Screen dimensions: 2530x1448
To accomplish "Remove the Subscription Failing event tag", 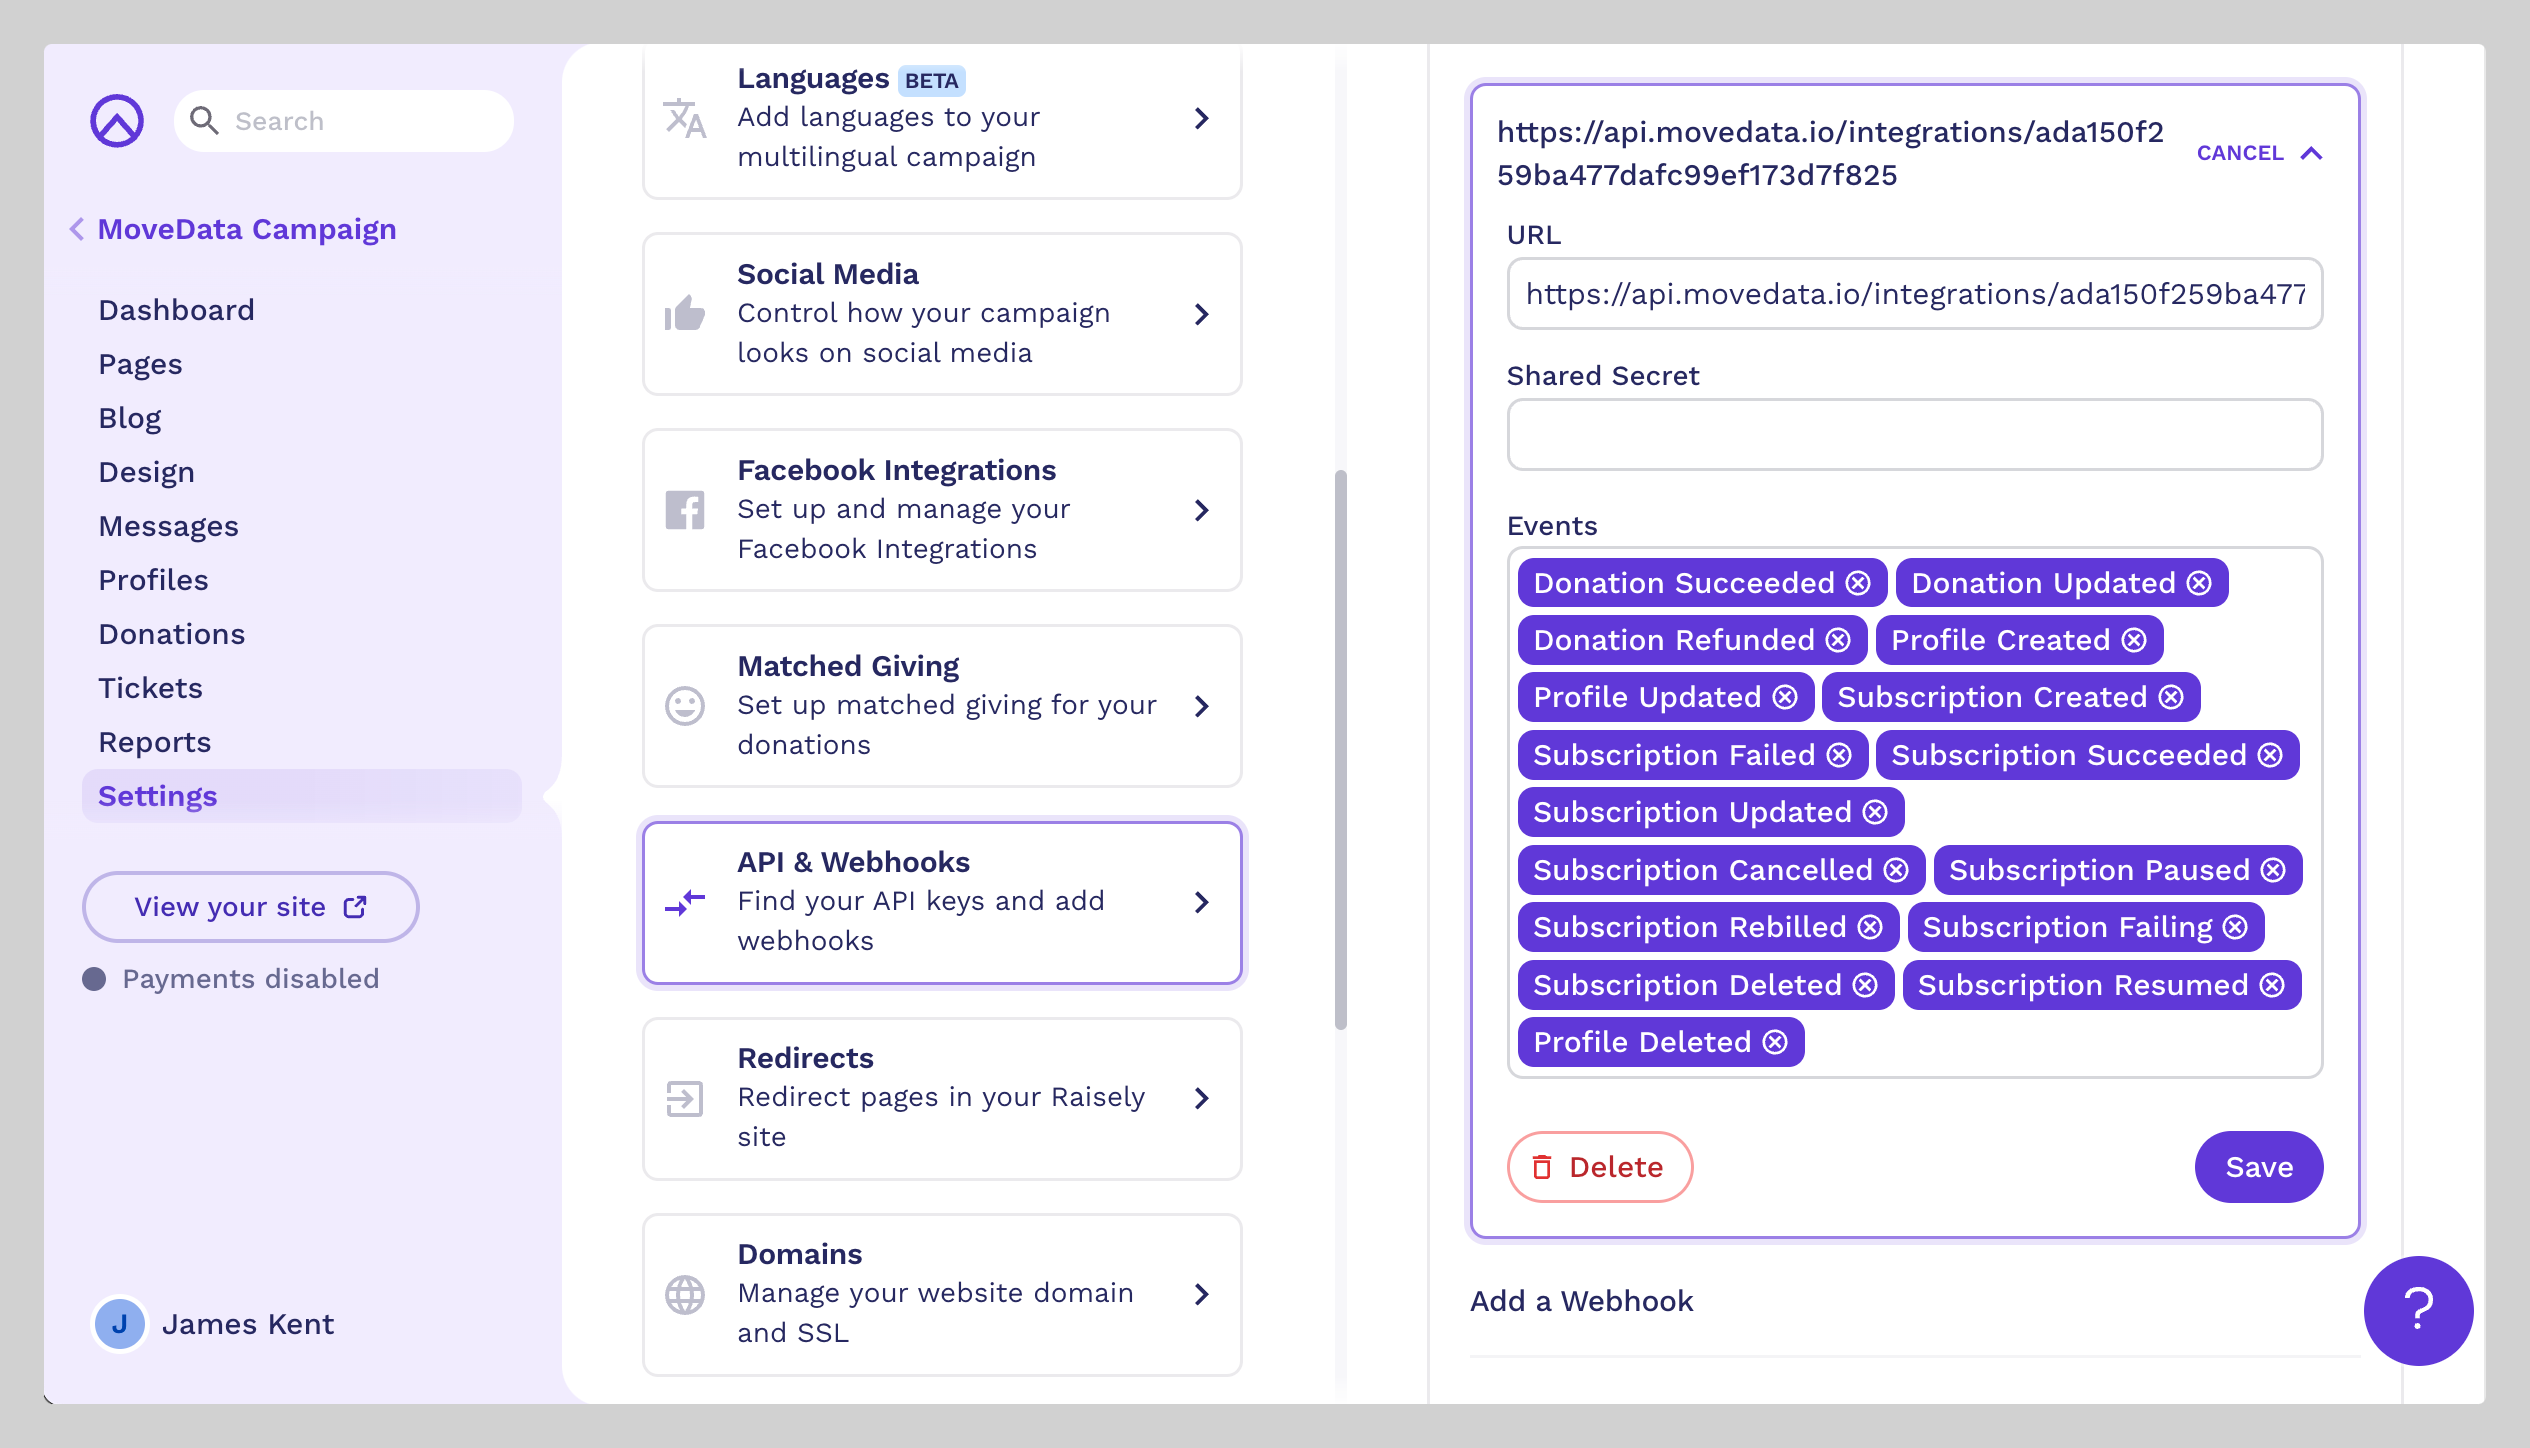I will click(x=2235, y=927).
